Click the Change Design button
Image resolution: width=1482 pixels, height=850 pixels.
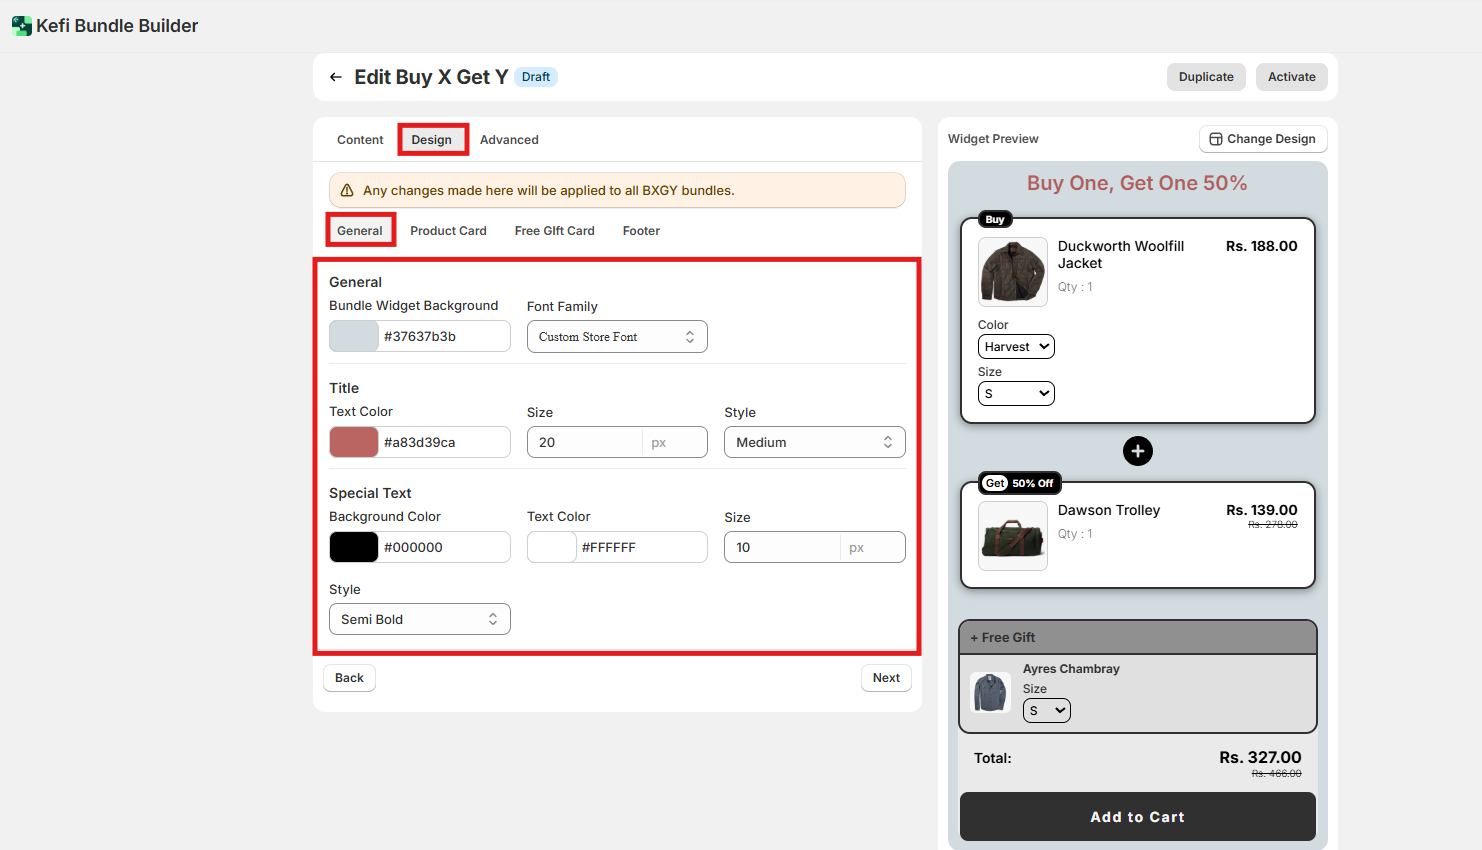(x=1262, y=139)
